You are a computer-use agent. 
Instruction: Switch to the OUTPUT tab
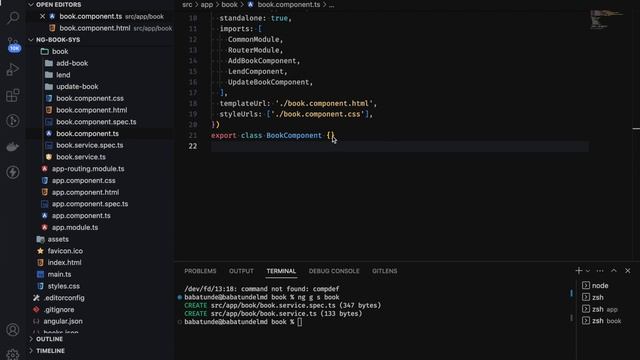pyautogui.click(x=241, y=271)
